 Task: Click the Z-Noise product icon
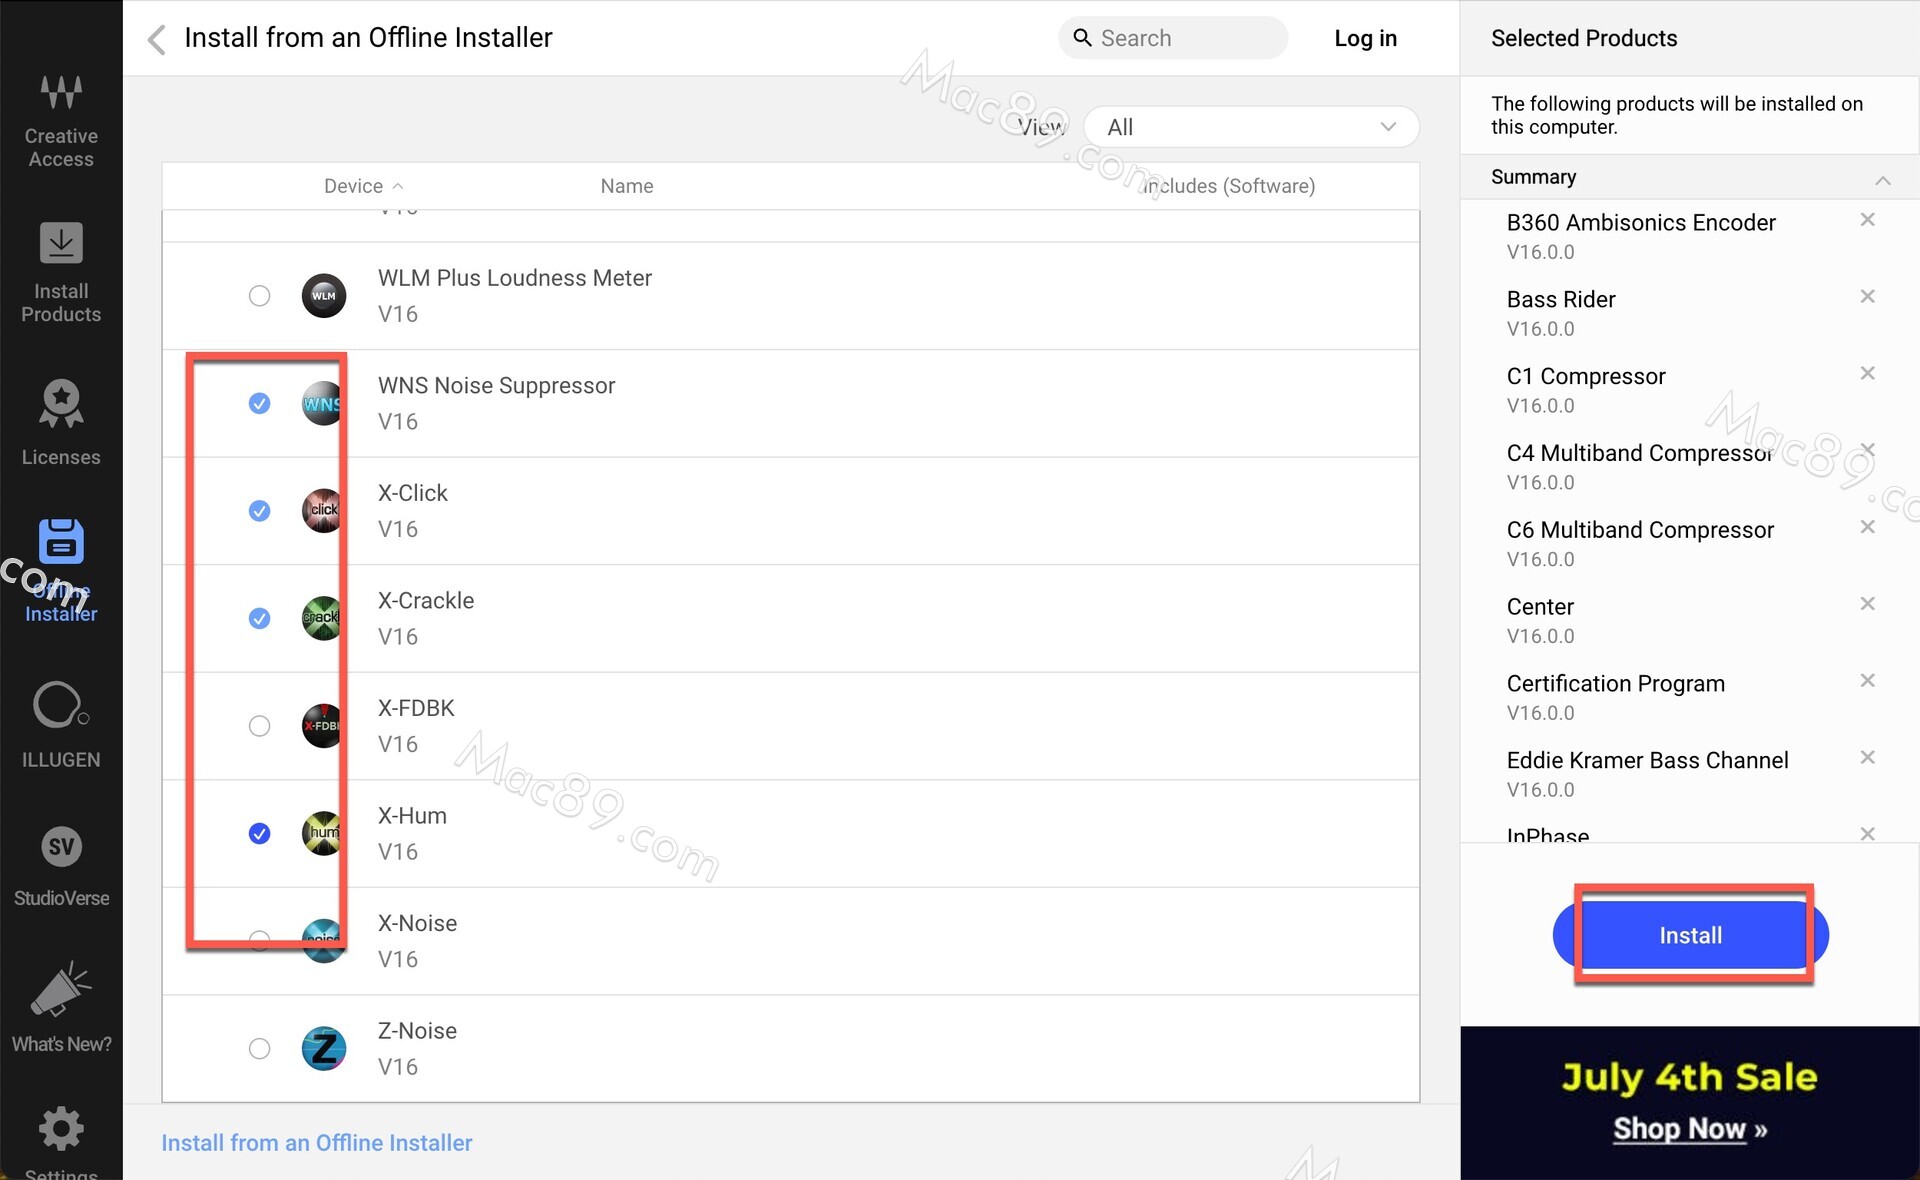pos(324,1048)
